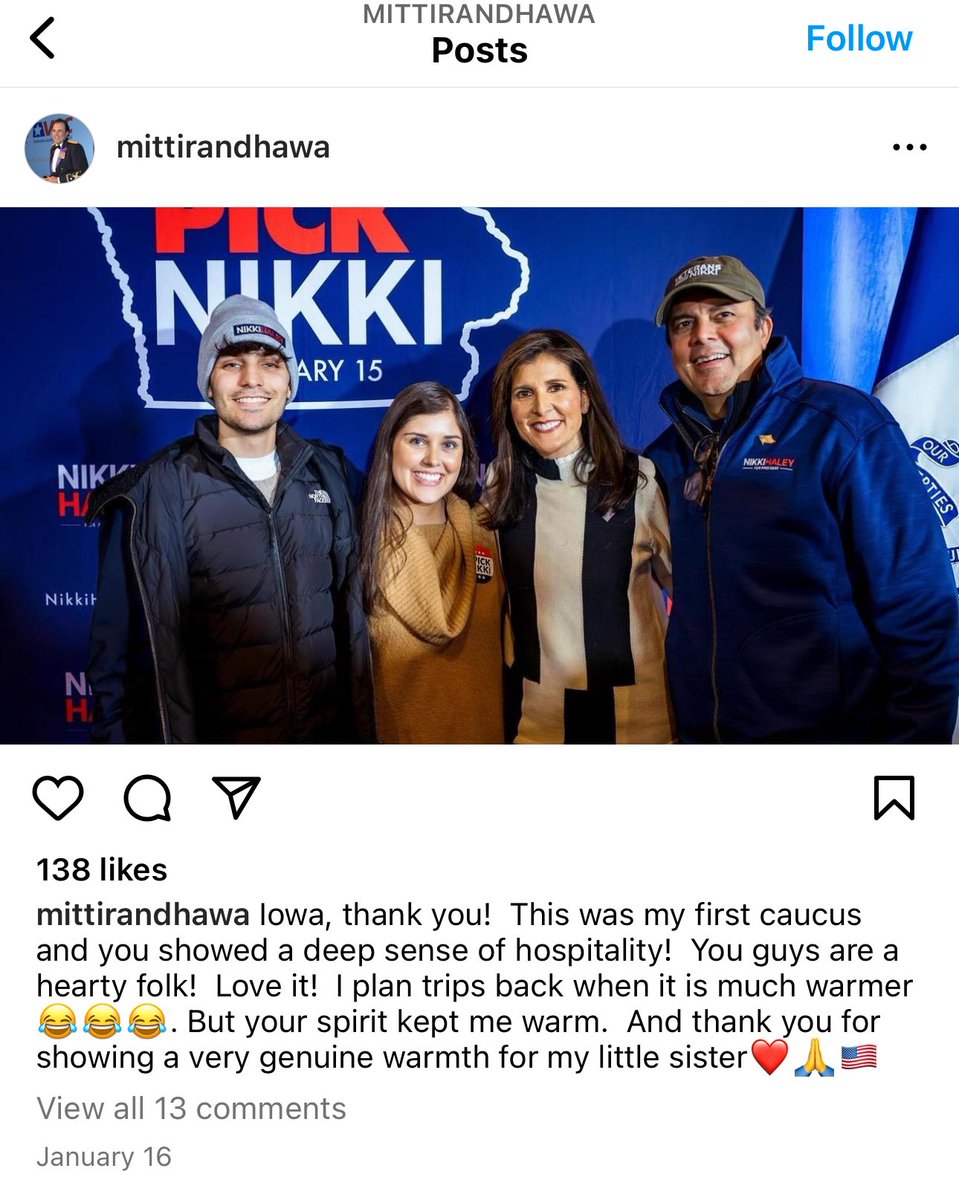The image size is (959, 1200).
Task: Share post with paper plane icon
Action: [x=237, y=797]
